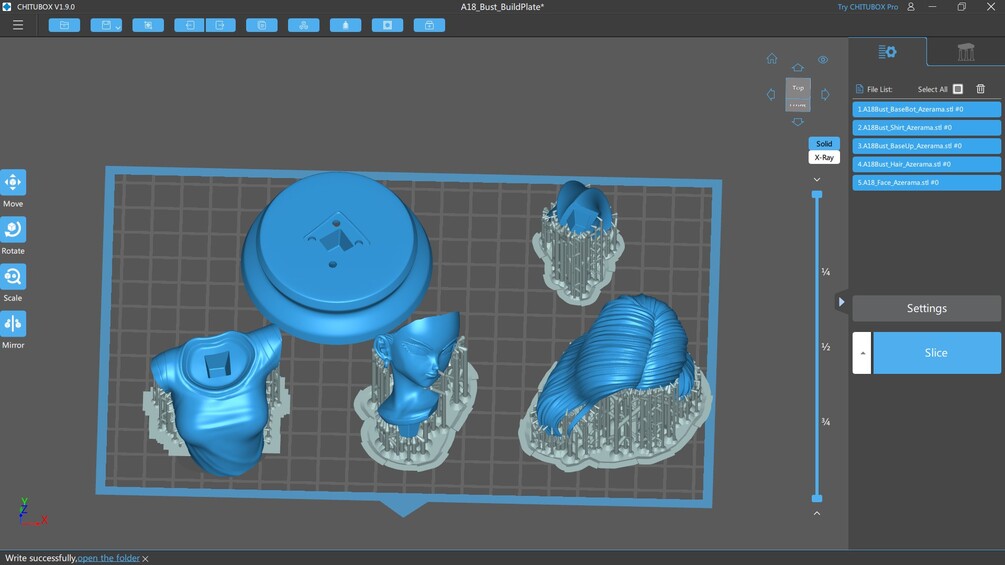
Task: Click chevron below the layer slider
Action: [817, 513]
